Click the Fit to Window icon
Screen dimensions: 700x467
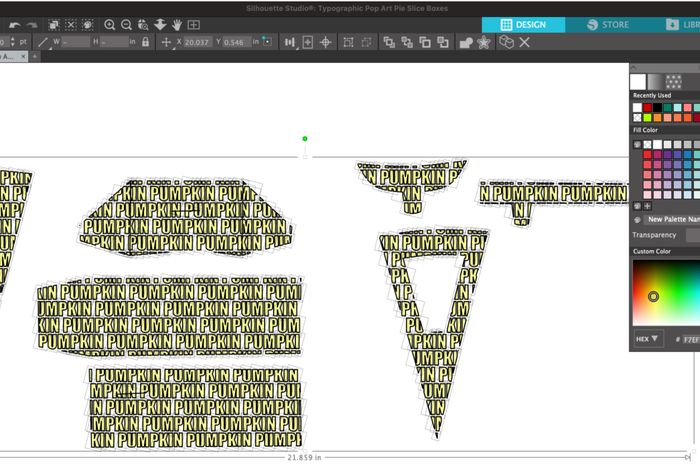pos(193,24)
